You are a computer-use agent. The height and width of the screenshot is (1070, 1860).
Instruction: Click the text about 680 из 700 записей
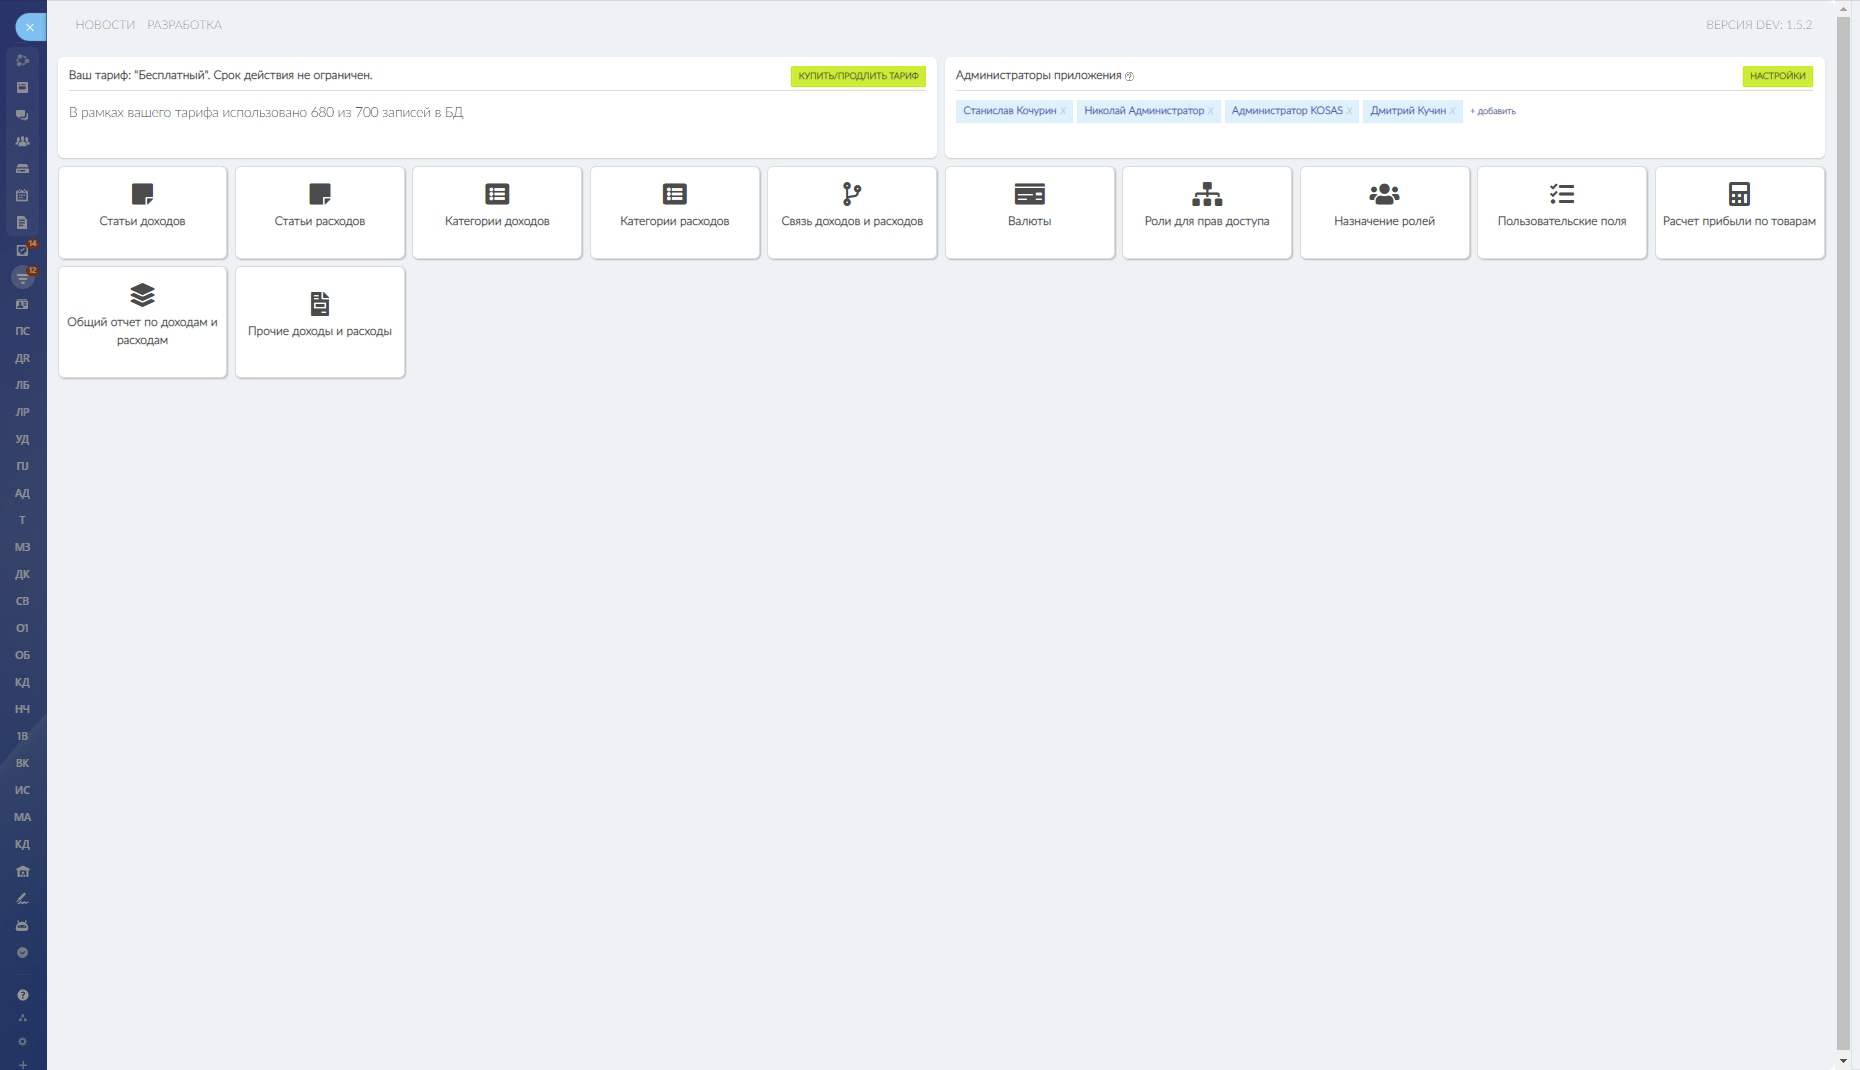[x=266, y=113]
